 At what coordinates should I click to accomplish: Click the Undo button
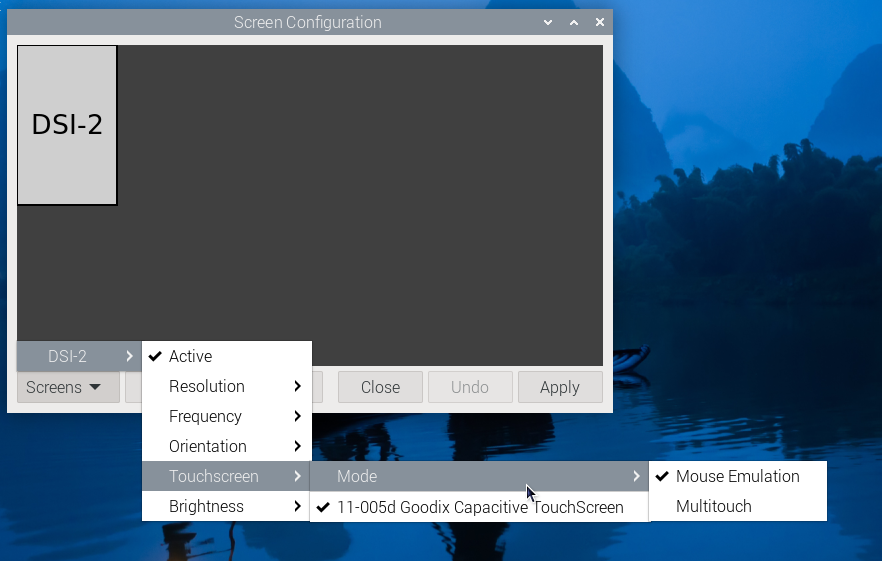point(470,387)
